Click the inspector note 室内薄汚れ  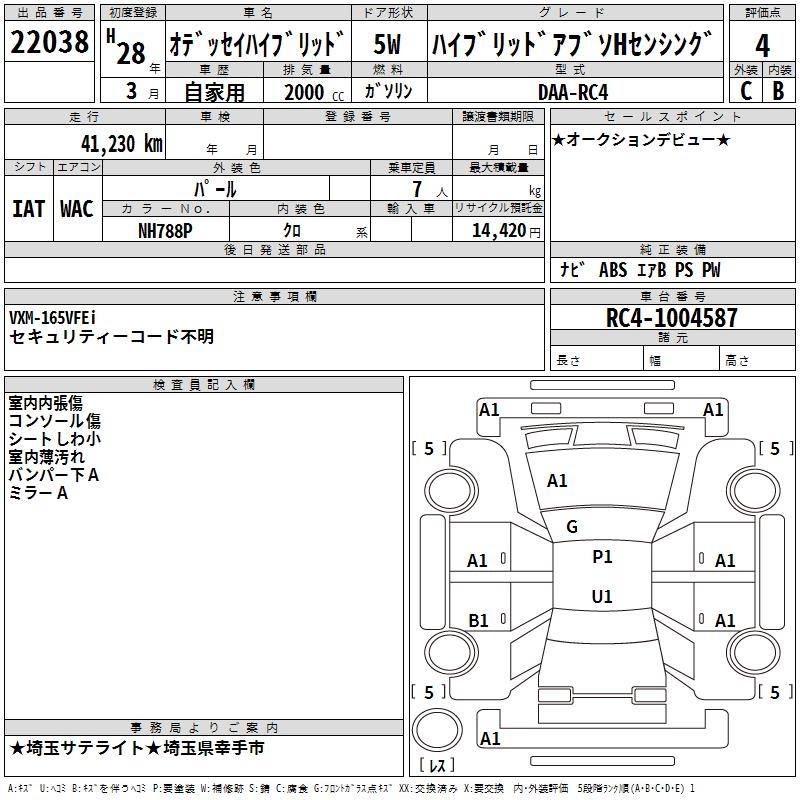click(x=46, y=457)
